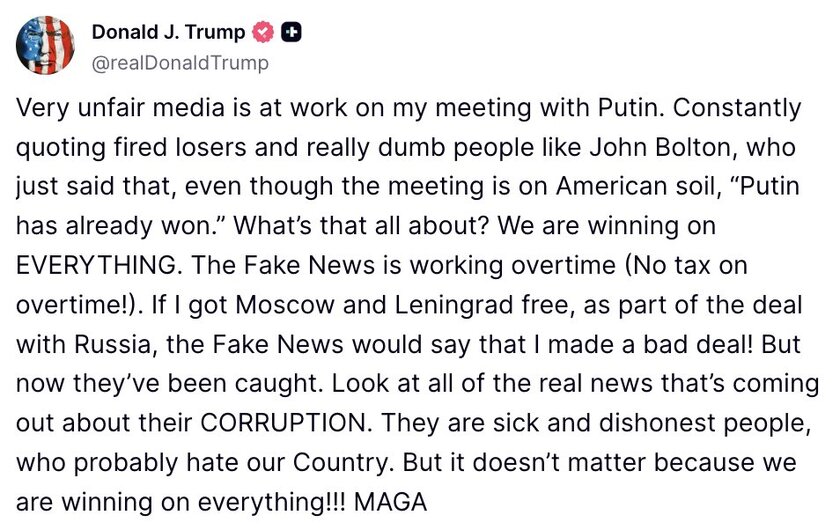The height and width of the screenshot is (530, 840).
Task: Click the pink verified checkmark badge
Action: coord(262,33)
